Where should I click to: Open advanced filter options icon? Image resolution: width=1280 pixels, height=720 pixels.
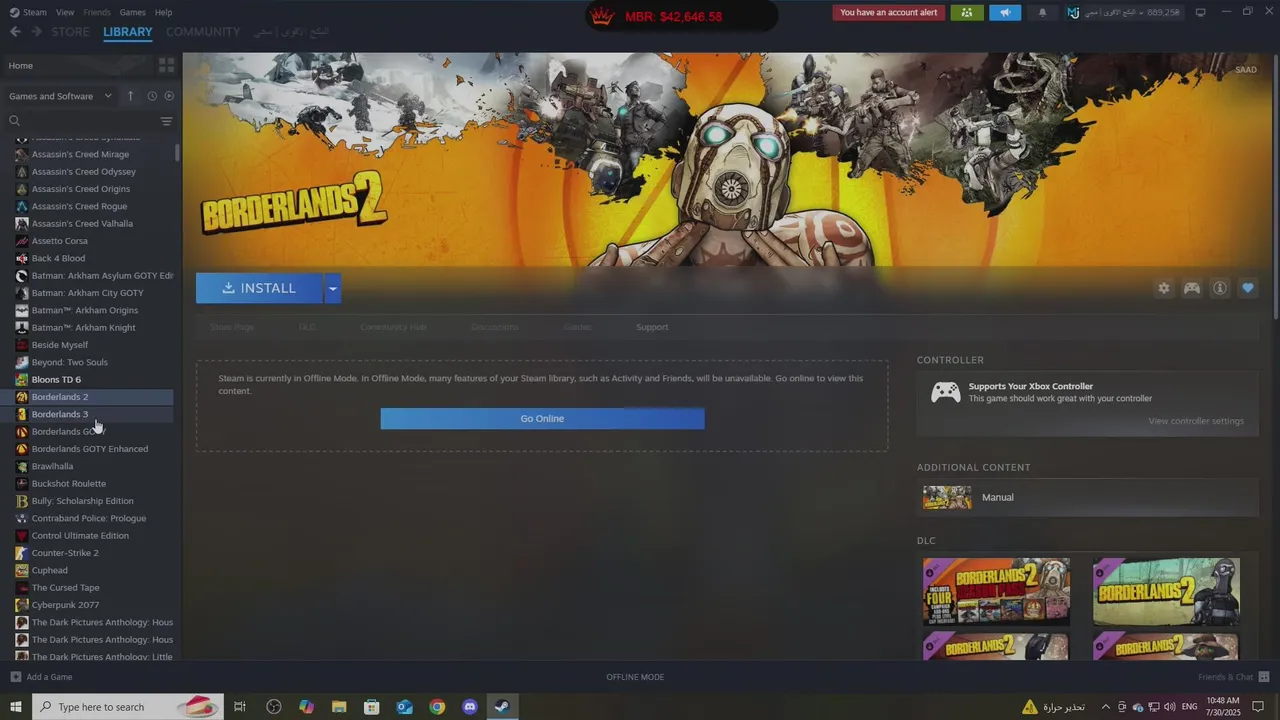click(167, 121)
